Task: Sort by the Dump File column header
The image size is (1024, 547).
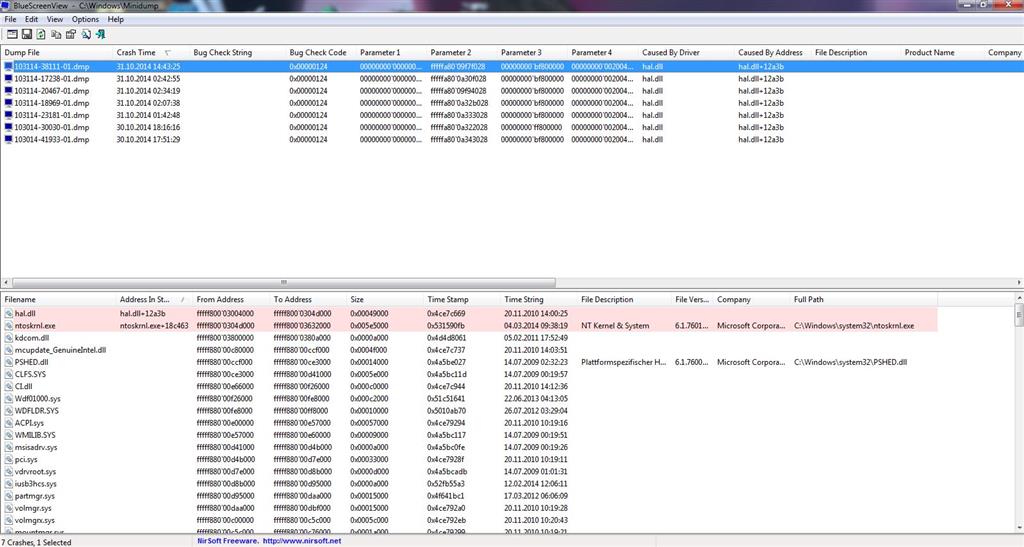Action: click(x=56, y=52)
